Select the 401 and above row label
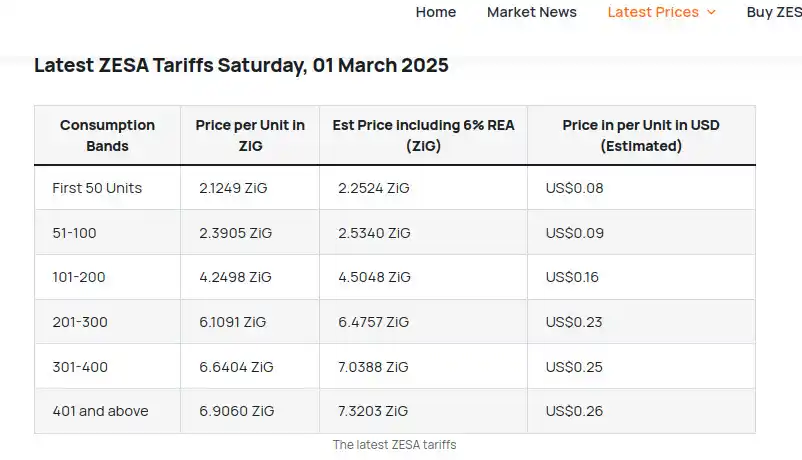The width and height of the screenshot is (802, 460). [x=100, y=411]
